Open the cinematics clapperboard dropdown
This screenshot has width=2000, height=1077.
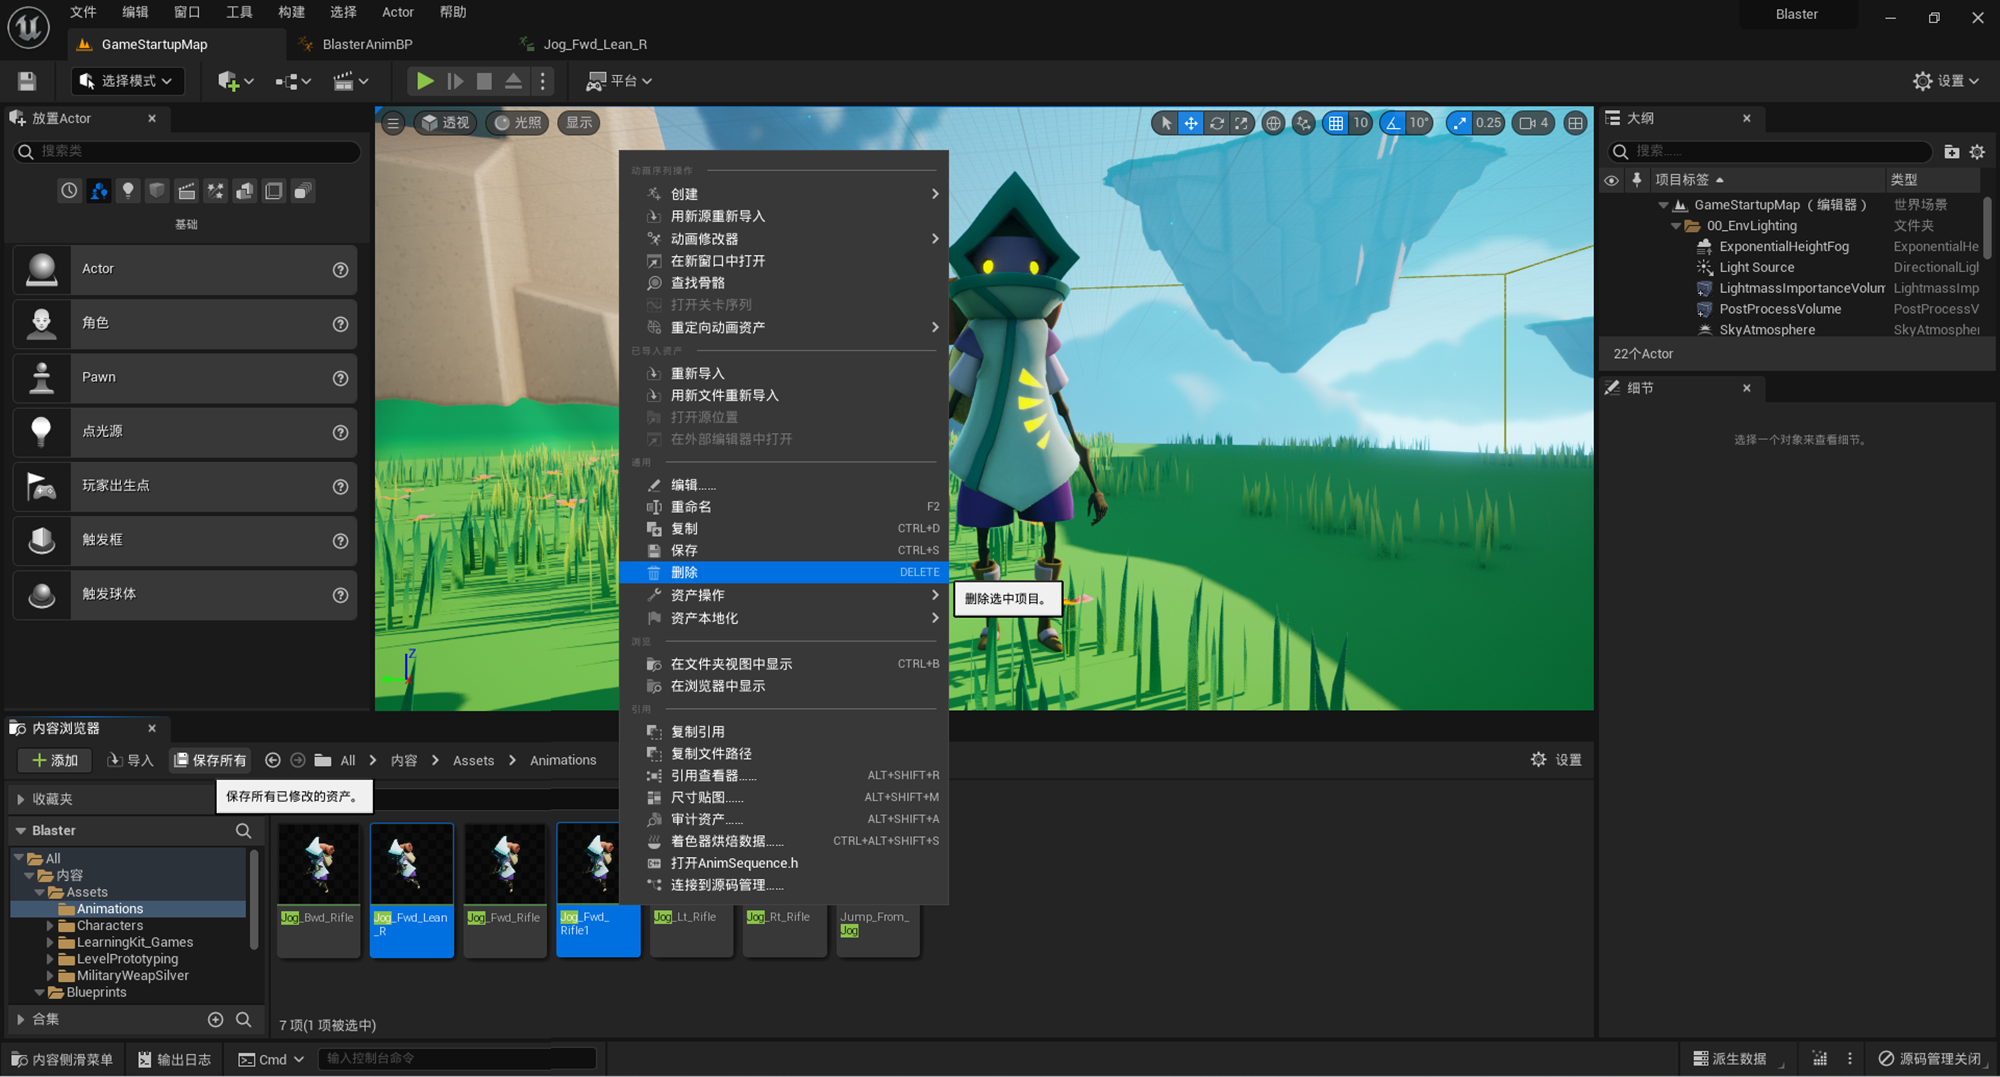click(x=351, y=81)
